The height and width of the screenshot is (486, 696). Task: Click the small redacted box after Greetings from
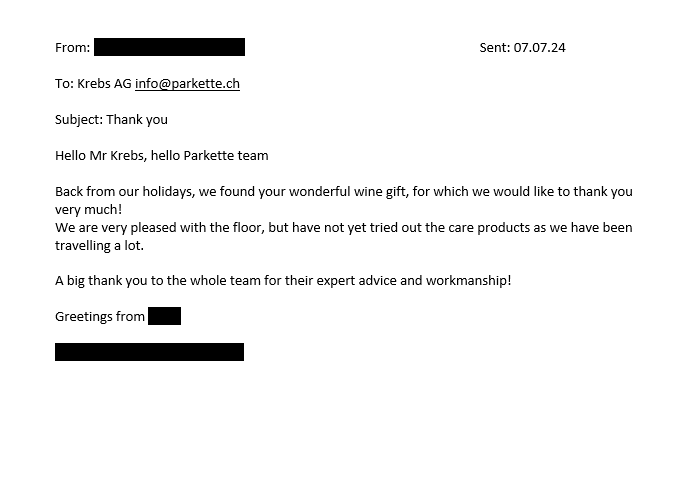point(164,316)
